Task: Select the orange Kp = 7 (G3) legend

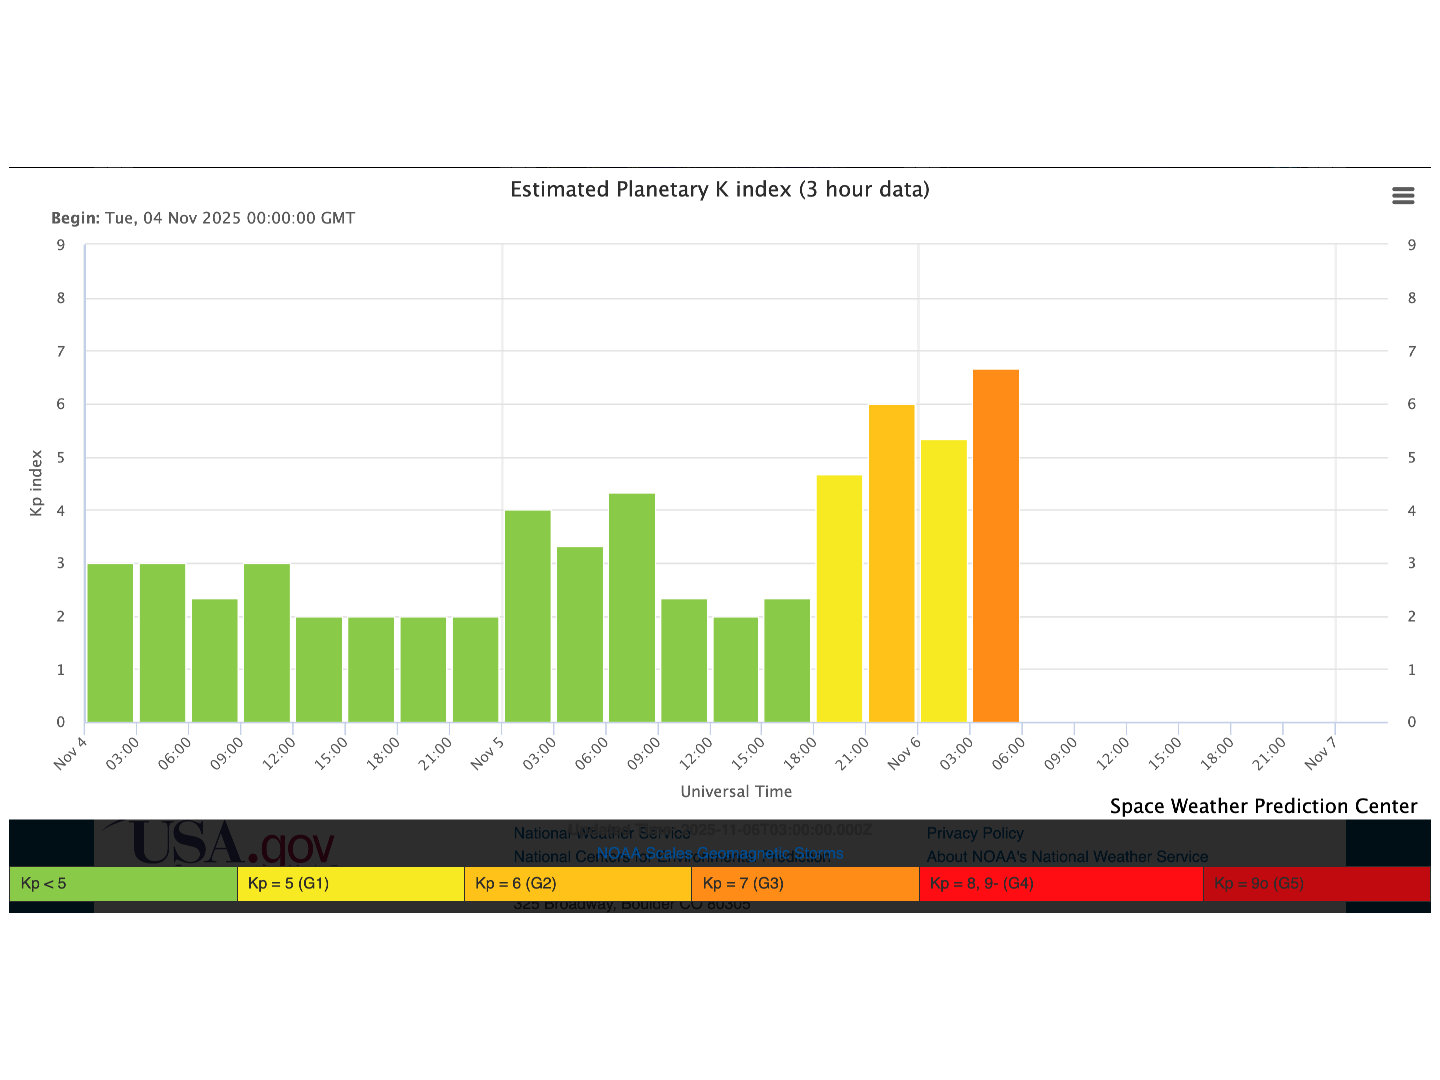Action: 804,884
